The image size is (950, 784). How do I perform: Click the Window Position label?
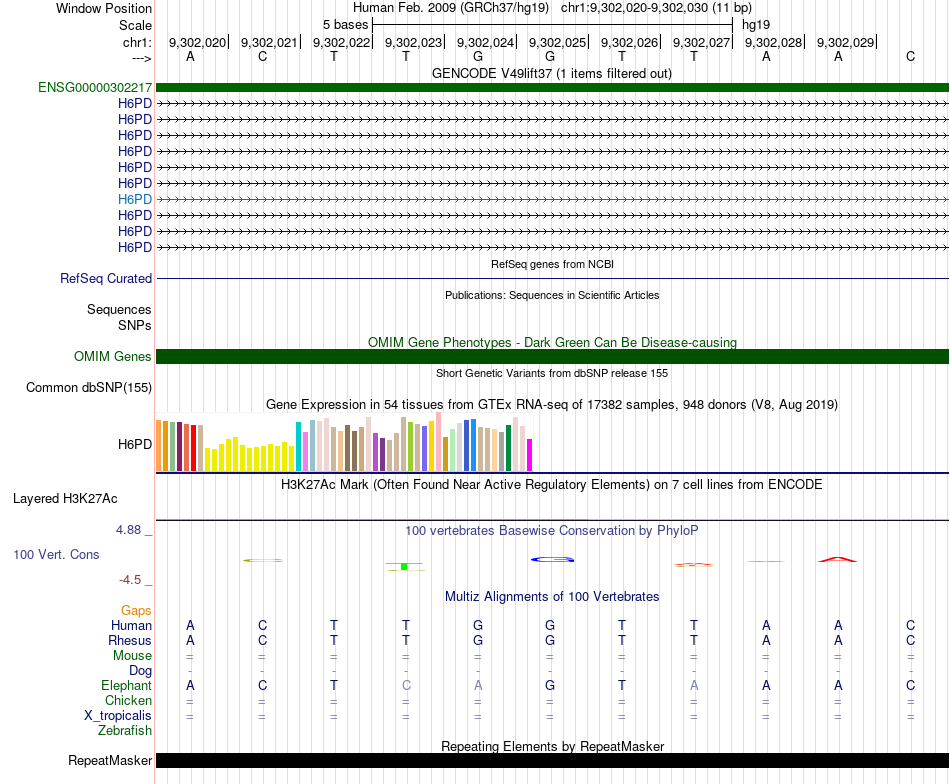[x=104, y=8]
